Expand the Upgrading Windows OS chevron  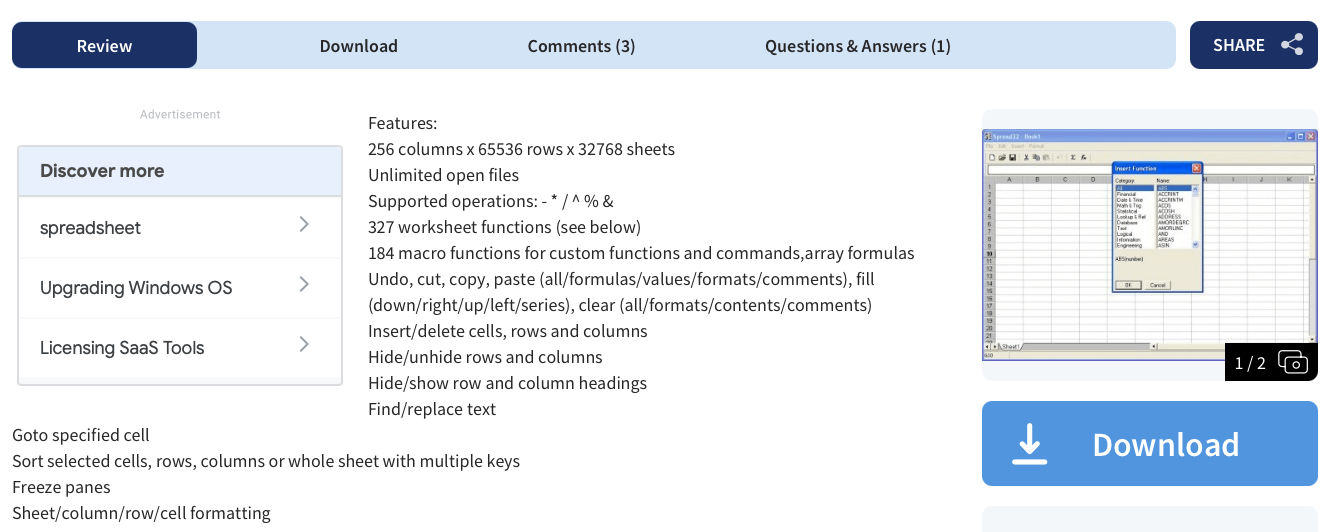(x=304, y=285)
